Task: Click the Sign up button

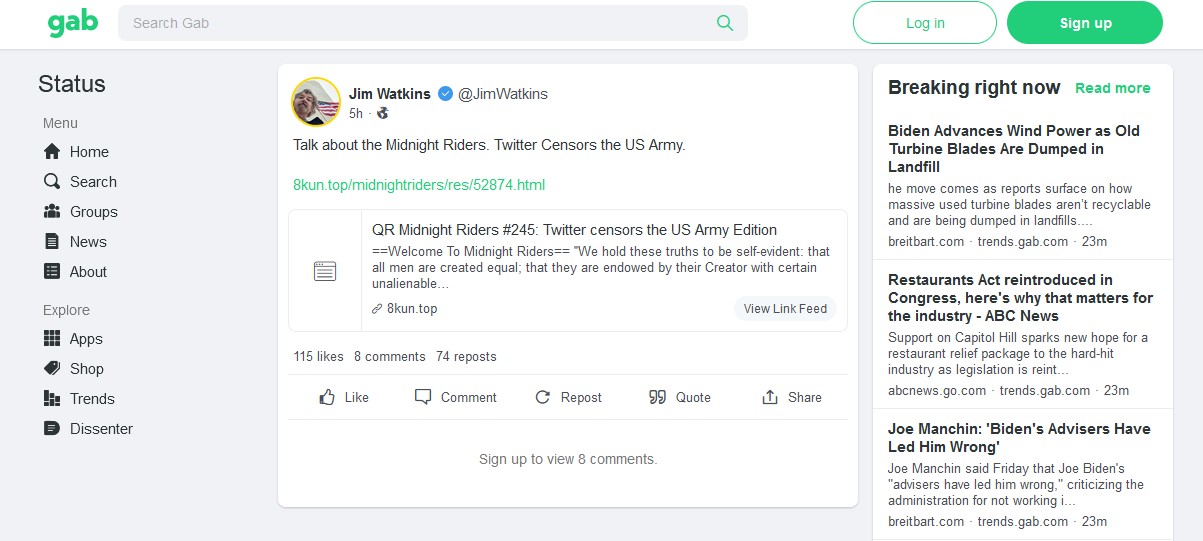Action: point(1085,23)
